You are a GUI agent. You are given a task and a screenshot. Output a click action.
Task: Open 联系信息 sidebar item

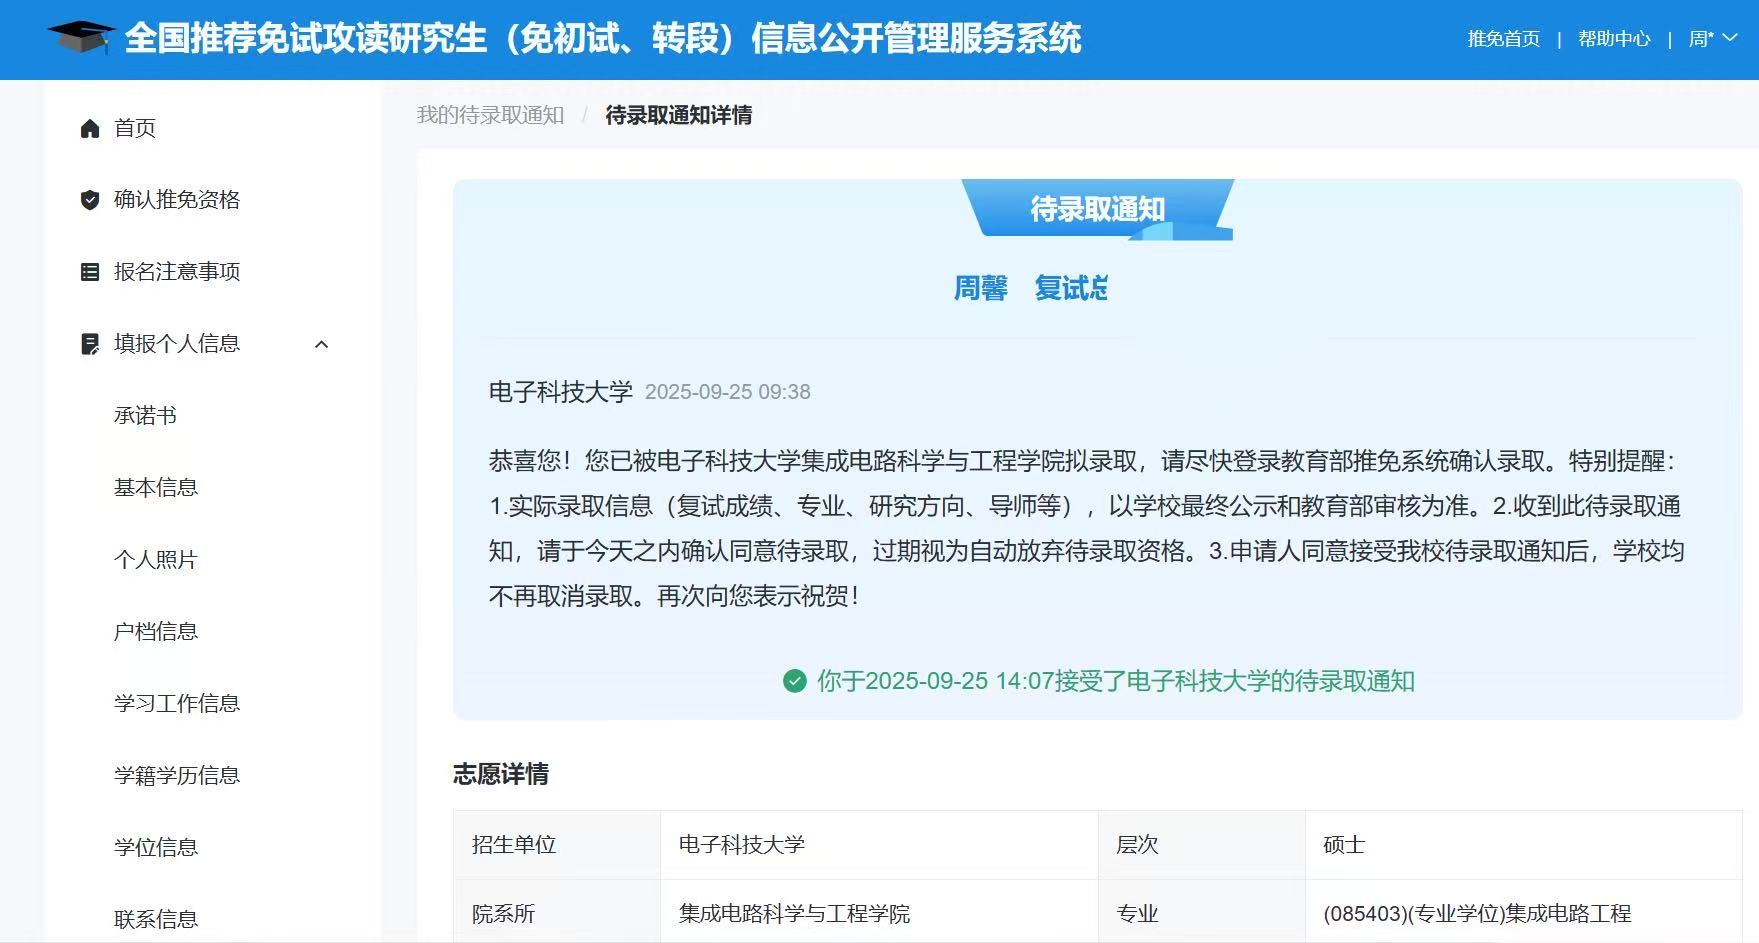156,919
